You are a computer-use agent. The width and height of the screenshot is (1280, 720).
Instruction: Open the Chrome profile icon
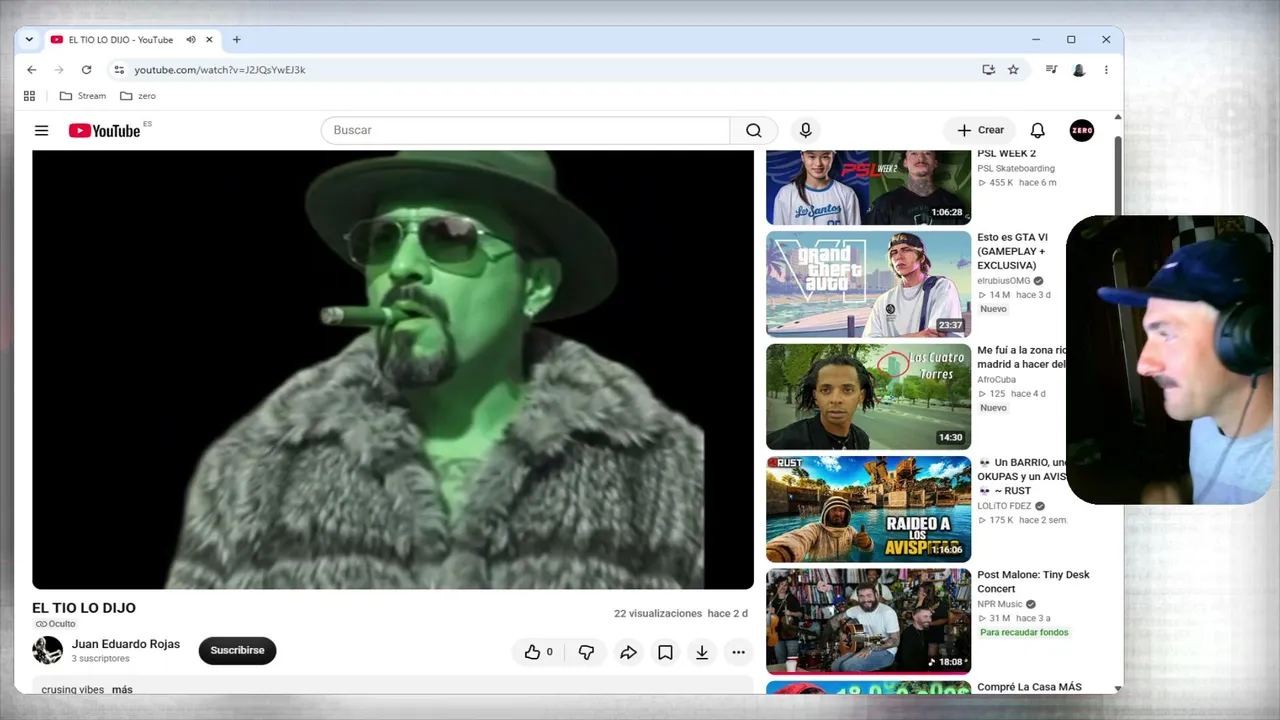[x=1079, y=70]
